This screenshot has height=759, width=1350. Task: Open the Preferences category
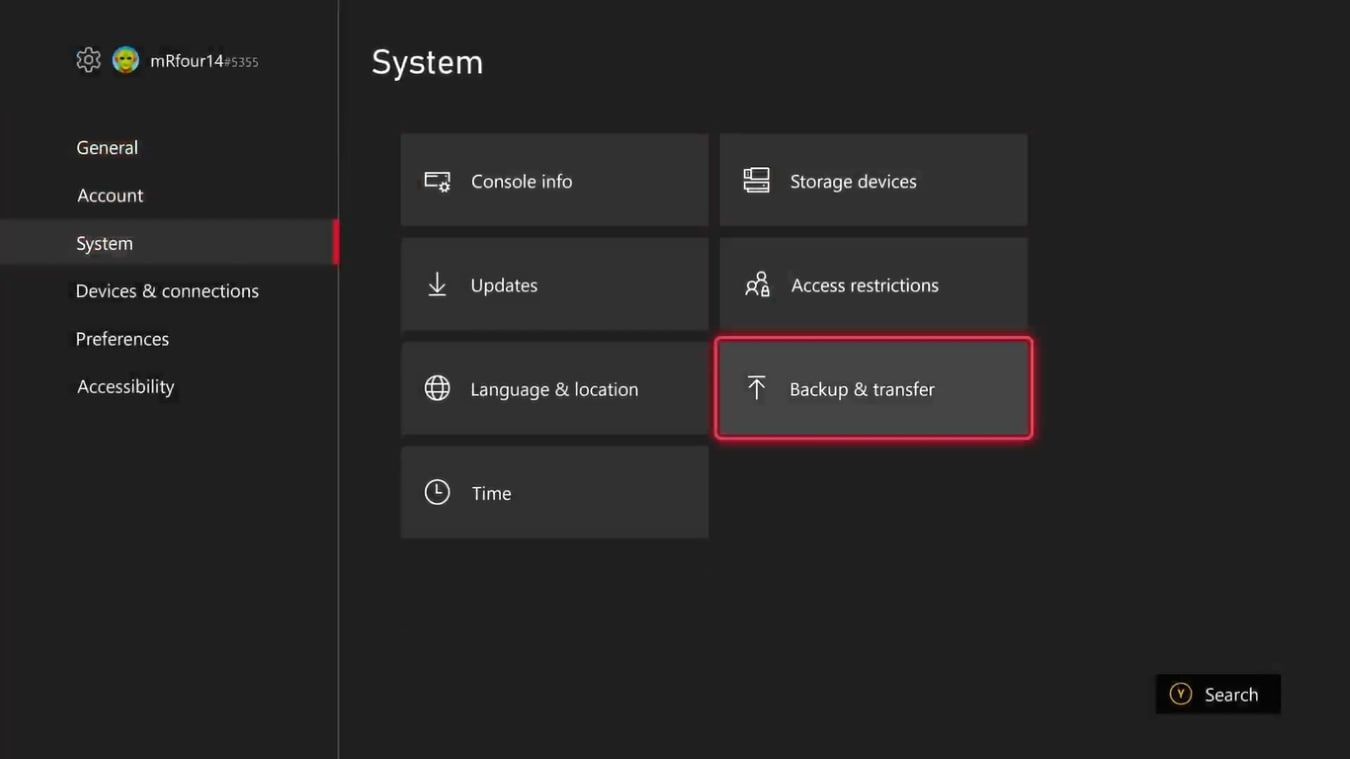coord(122,339)
